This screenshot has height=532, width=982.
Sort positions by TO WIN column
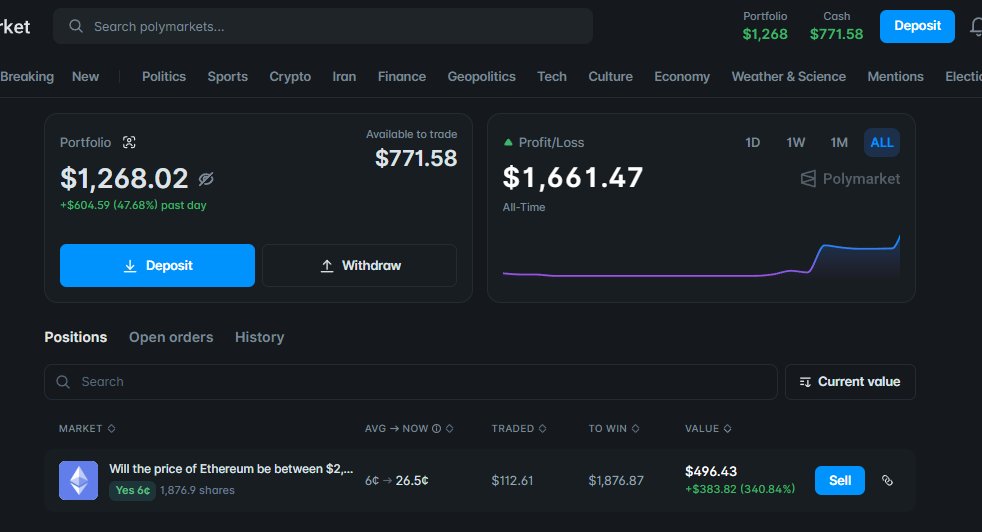pyautogui.click(x=614, y=429)
